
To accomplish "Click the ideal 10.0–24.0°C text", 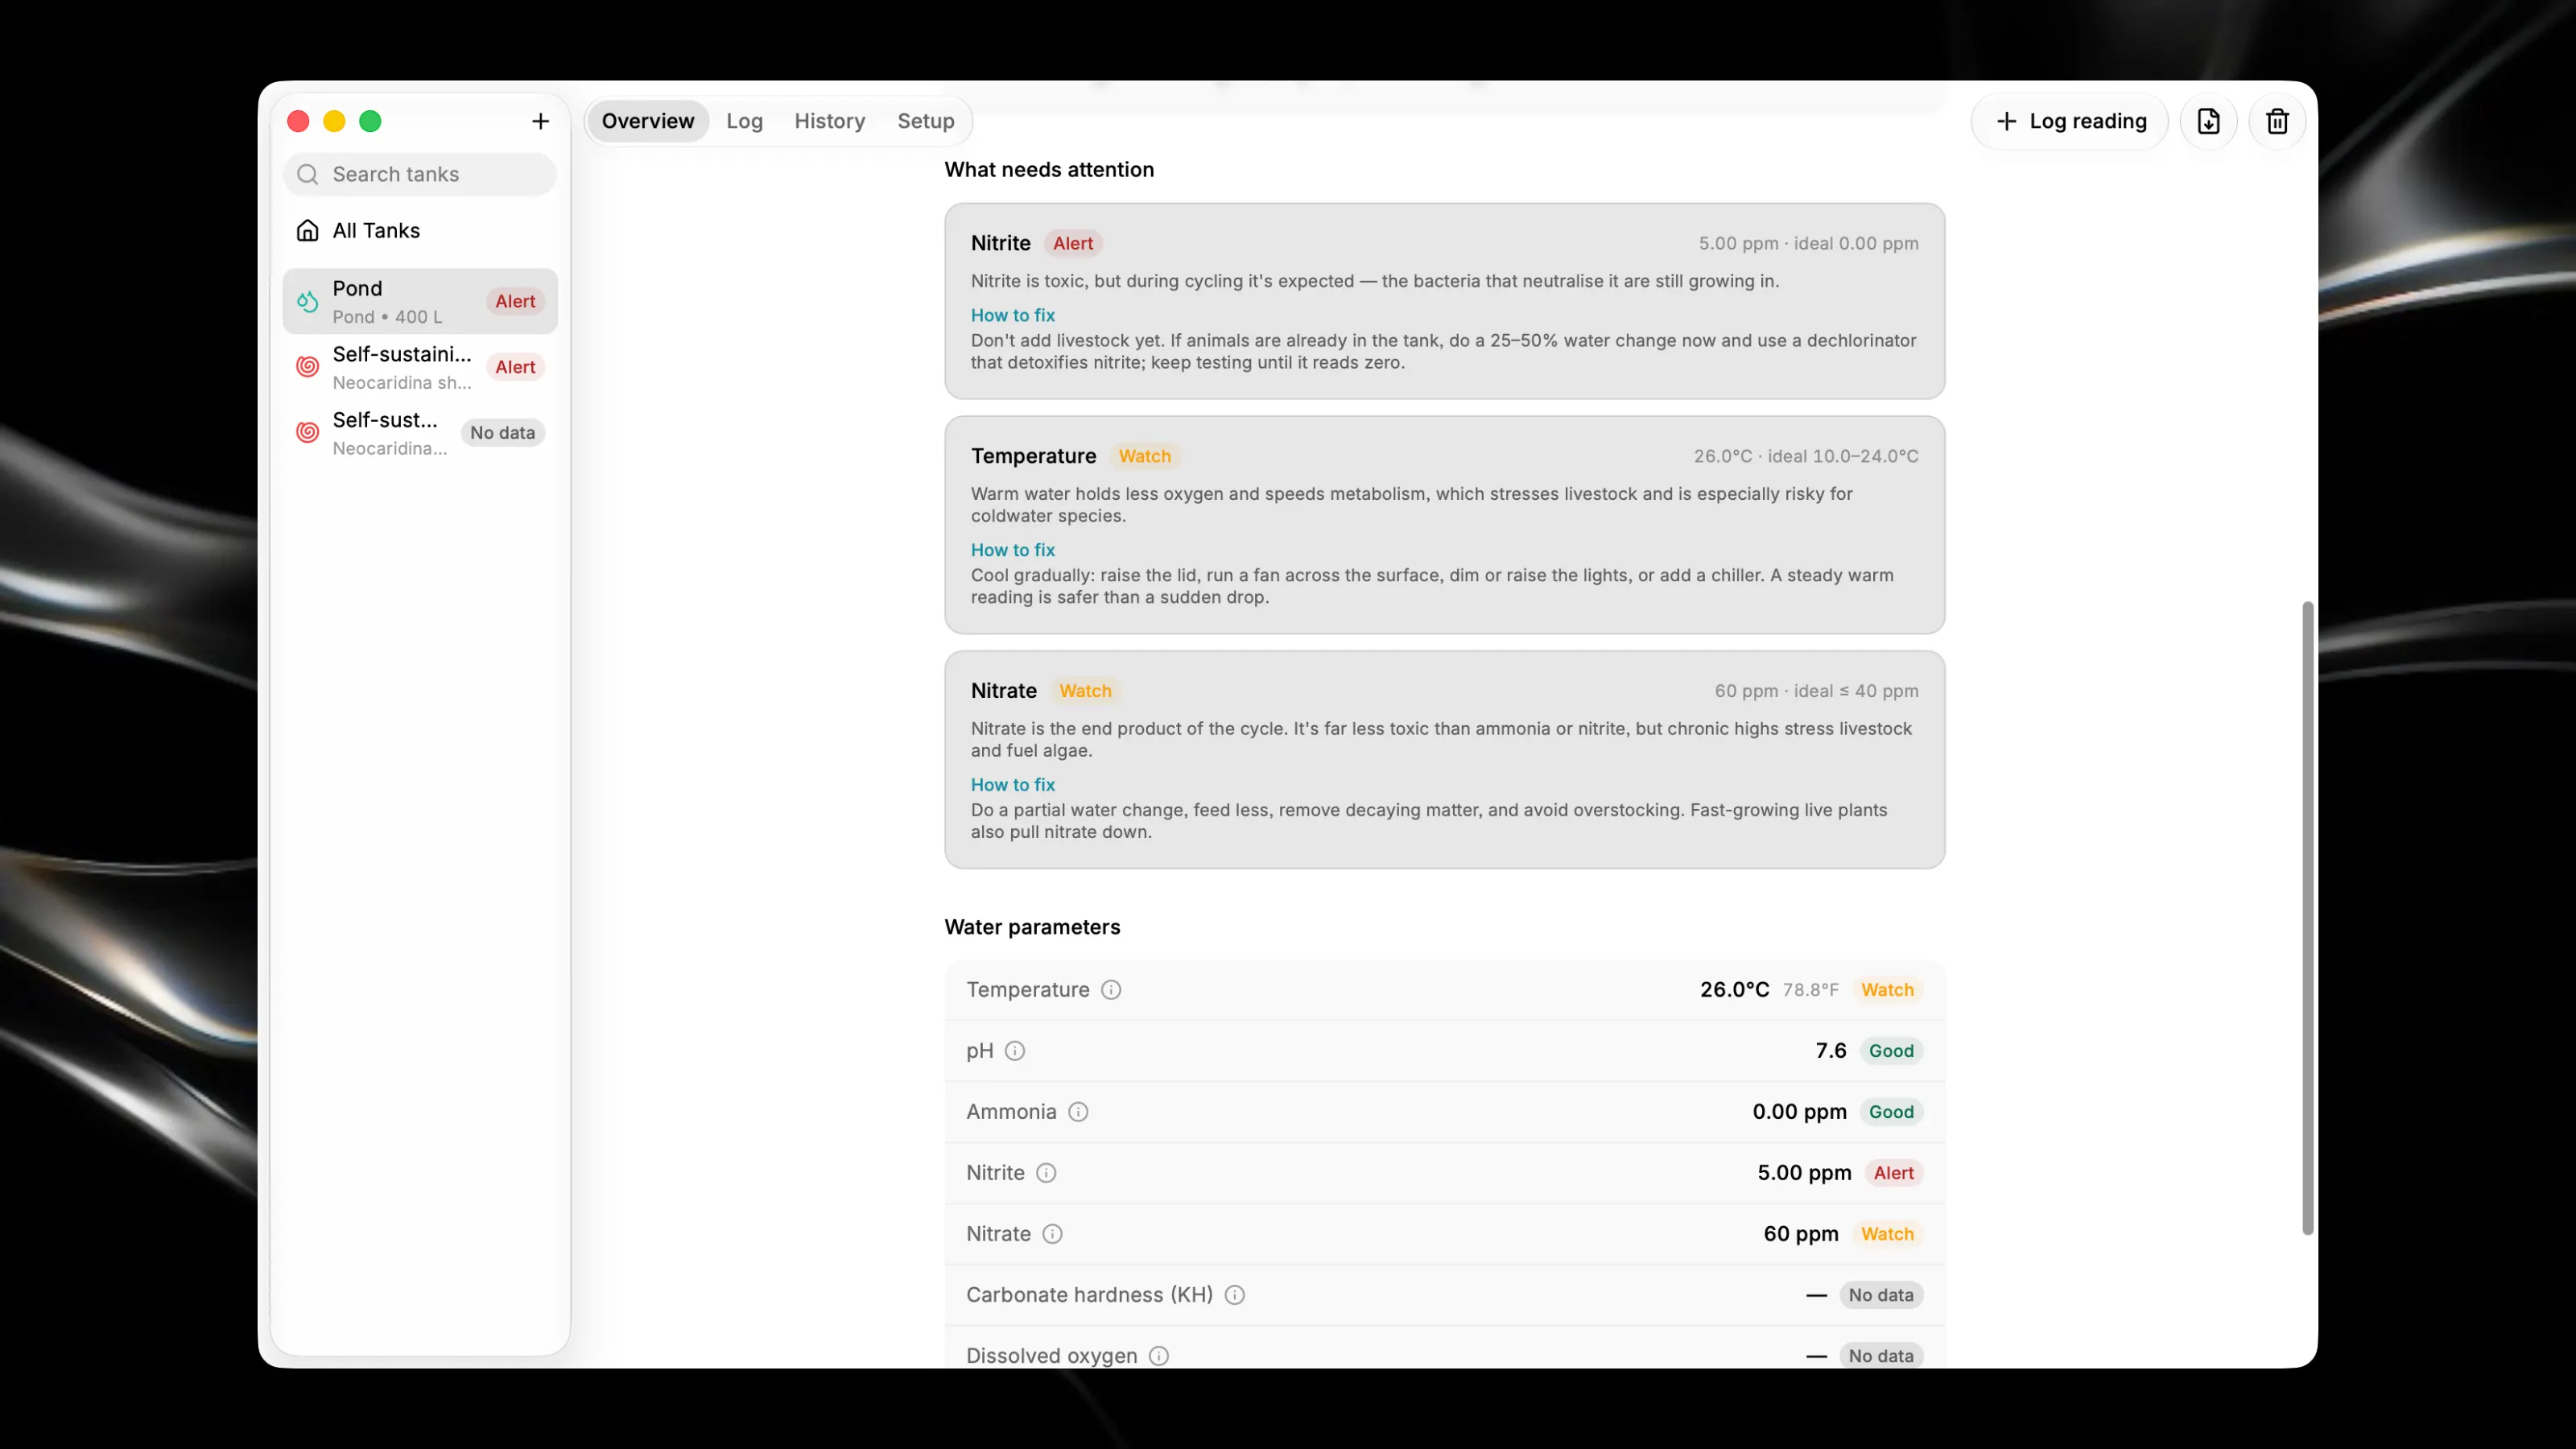I will coord(1843,456).
